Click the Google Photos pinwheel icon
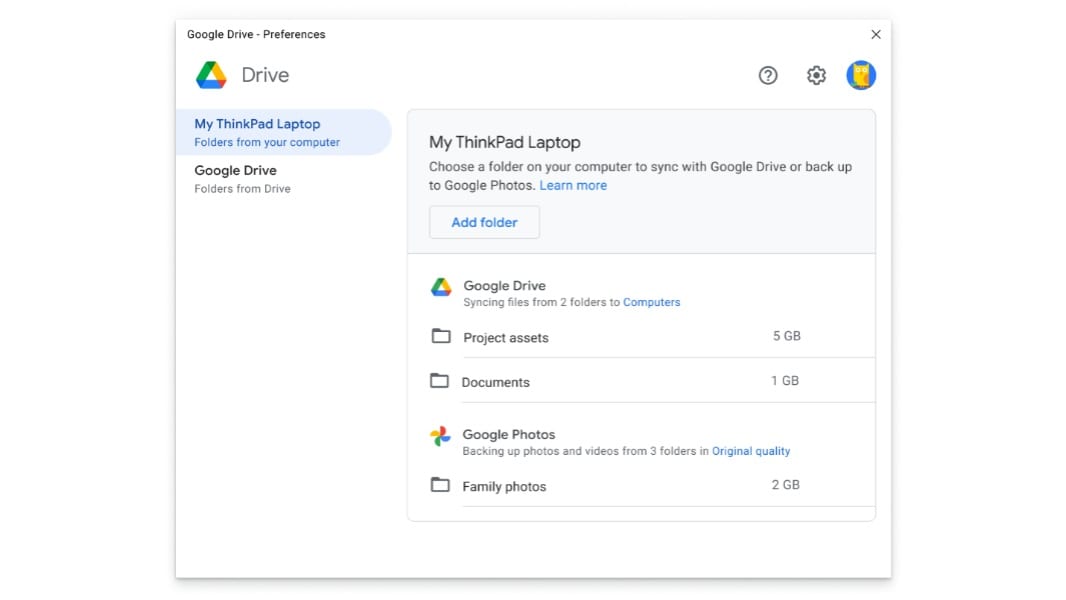1066x600 pixels. point(440,436)
